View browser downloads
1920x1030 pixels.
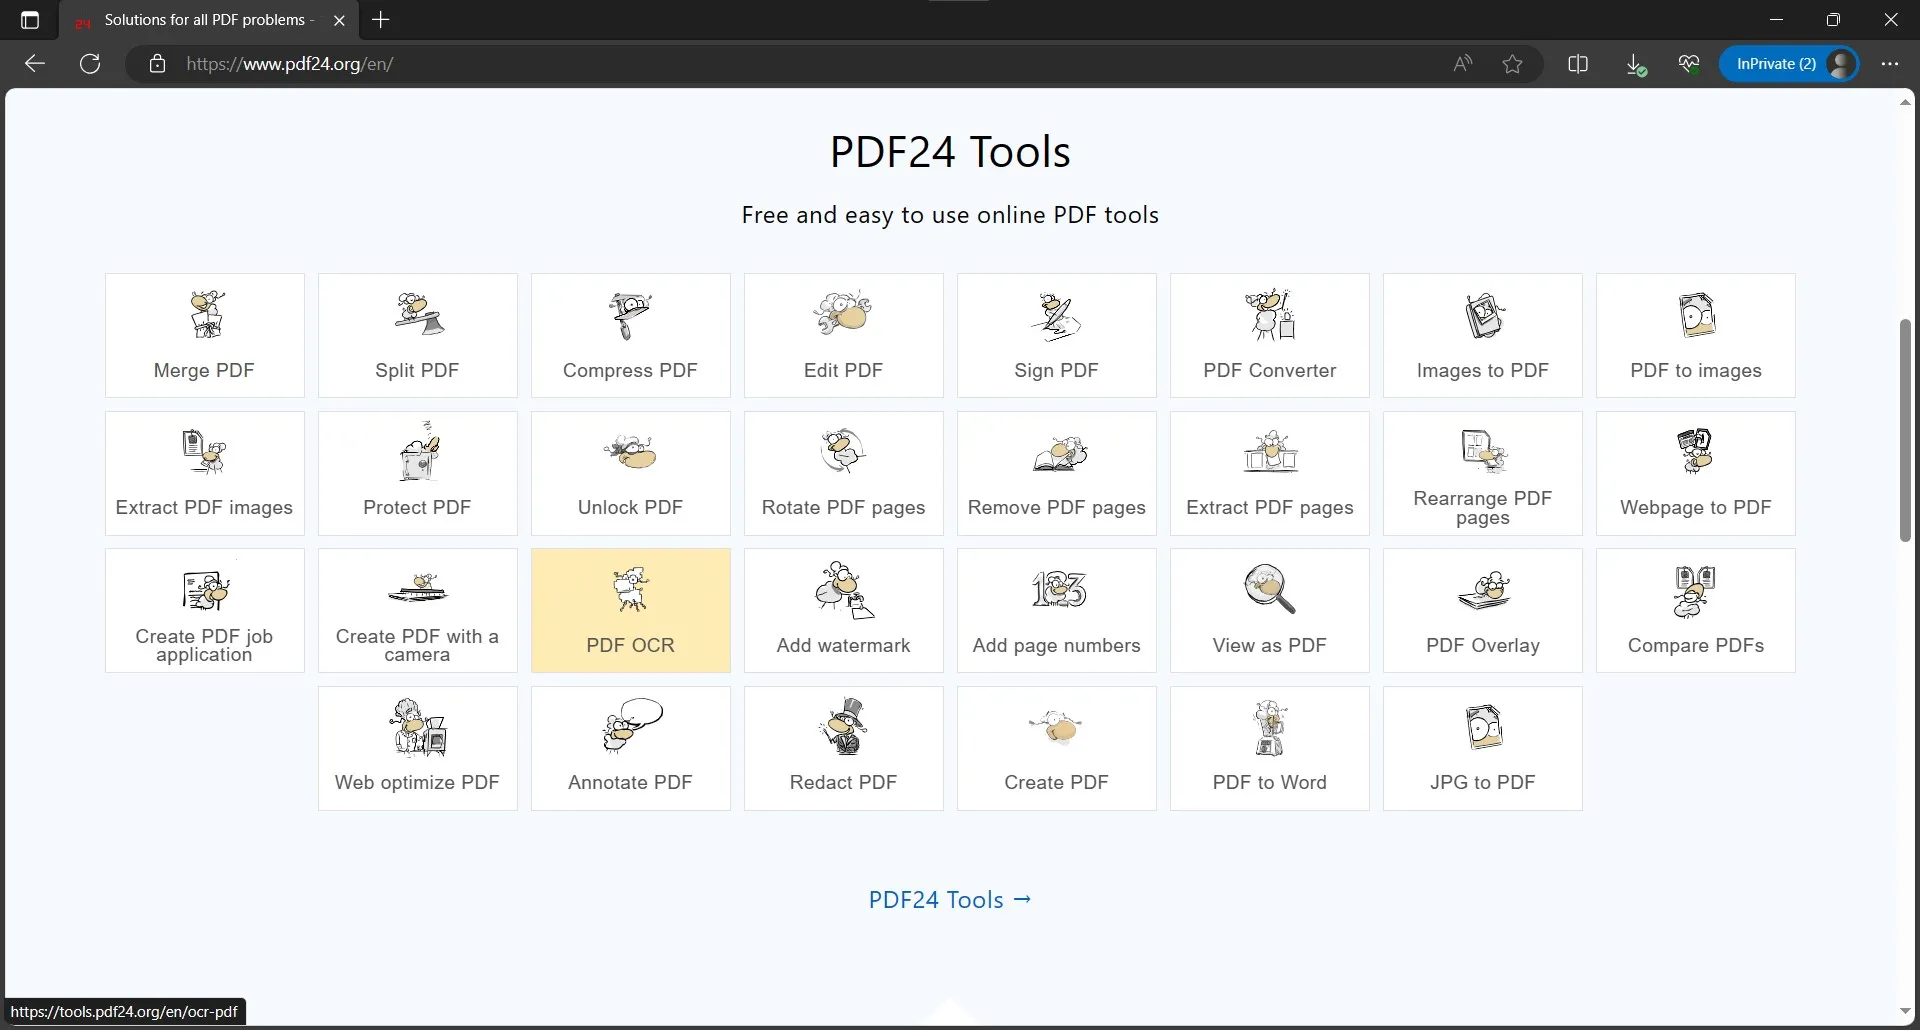[x=1636, y=63]
